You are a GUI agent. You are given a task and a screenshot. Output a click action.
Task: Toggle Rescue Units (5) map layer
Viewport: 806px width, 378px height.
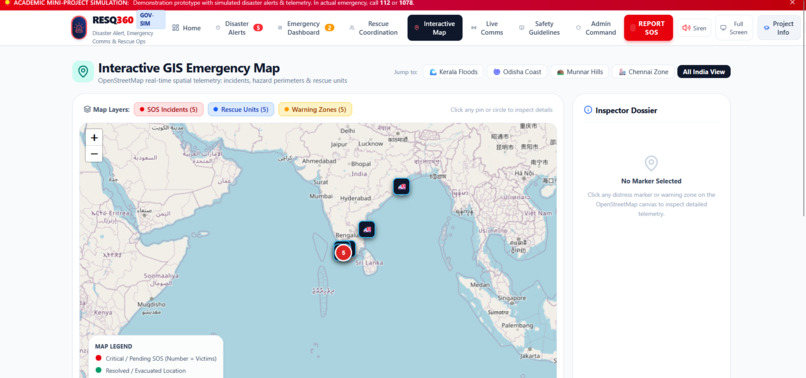point(241,110)
